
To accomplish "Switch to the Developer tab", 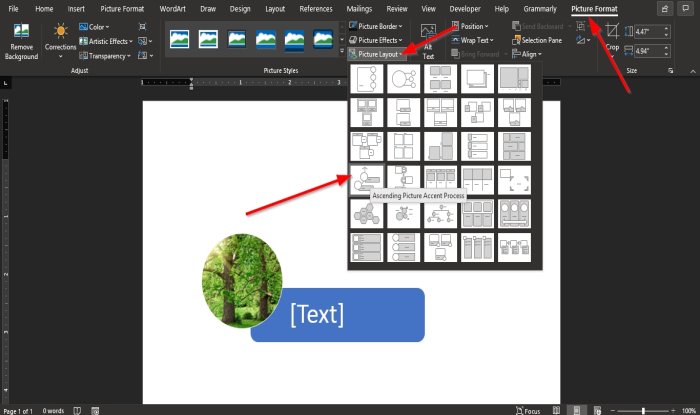I will click(465, 8).
